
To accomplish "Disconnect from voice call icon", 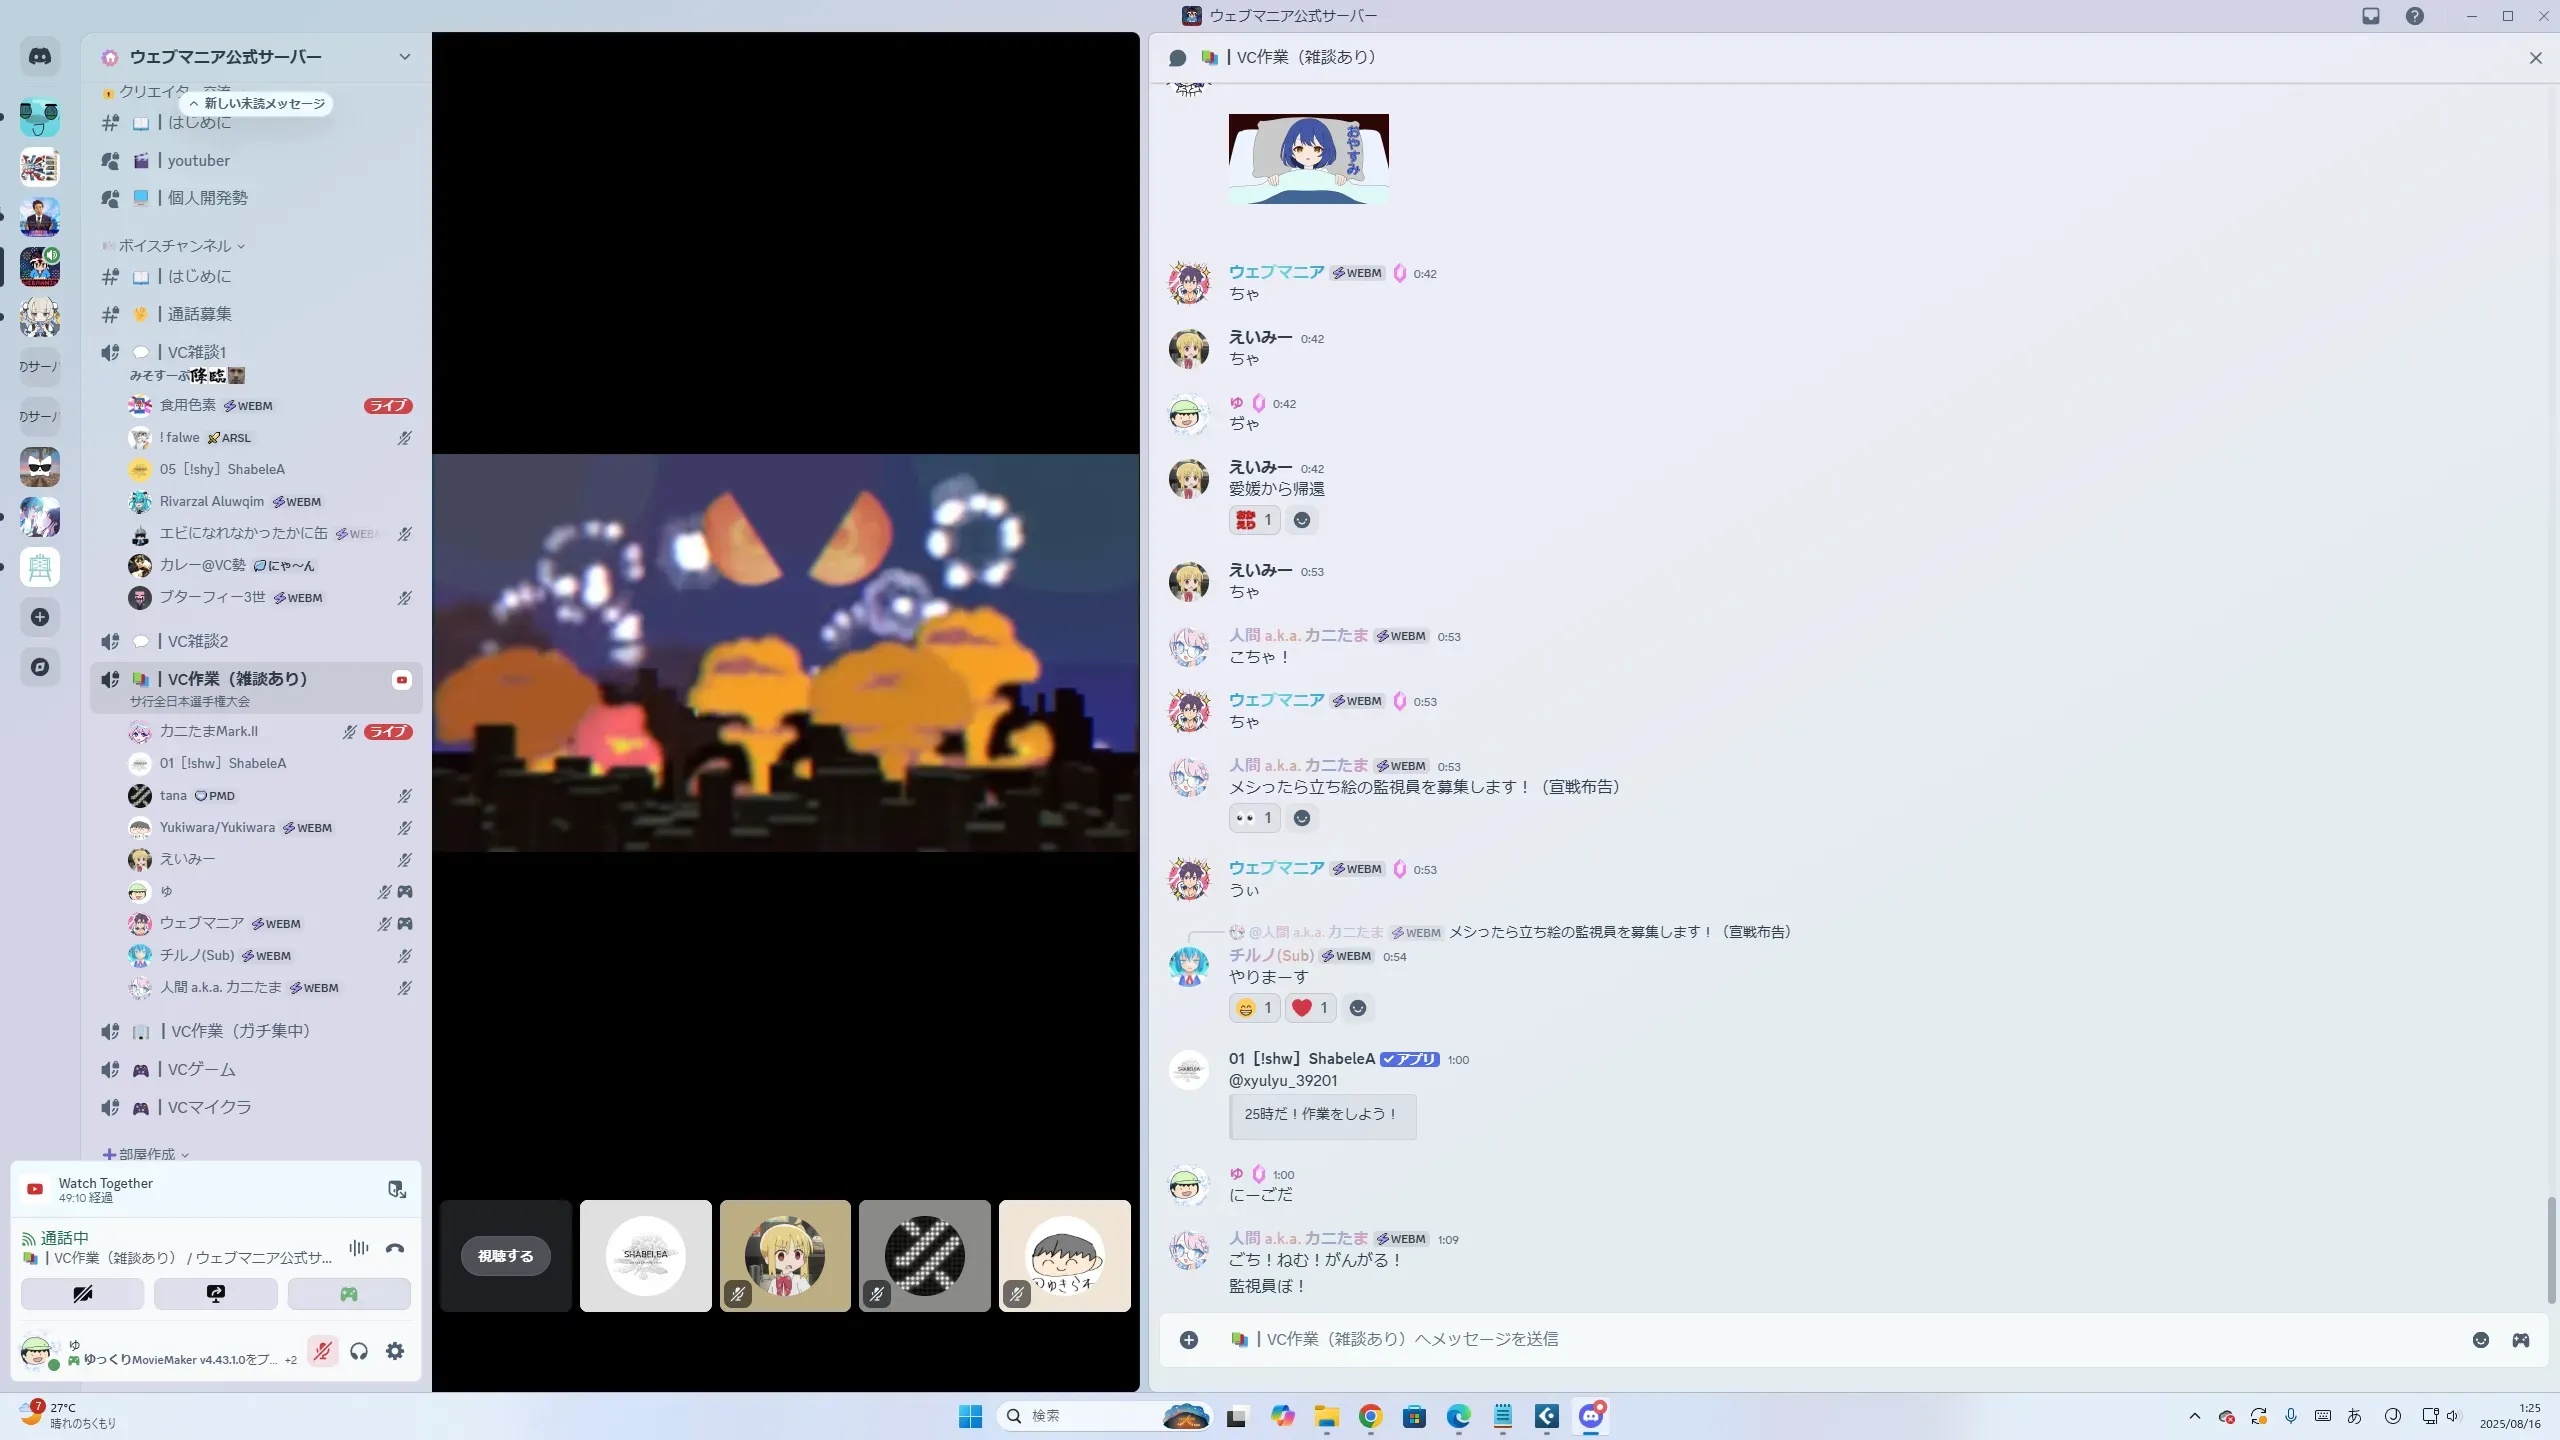I will (x=395, y=1248).
